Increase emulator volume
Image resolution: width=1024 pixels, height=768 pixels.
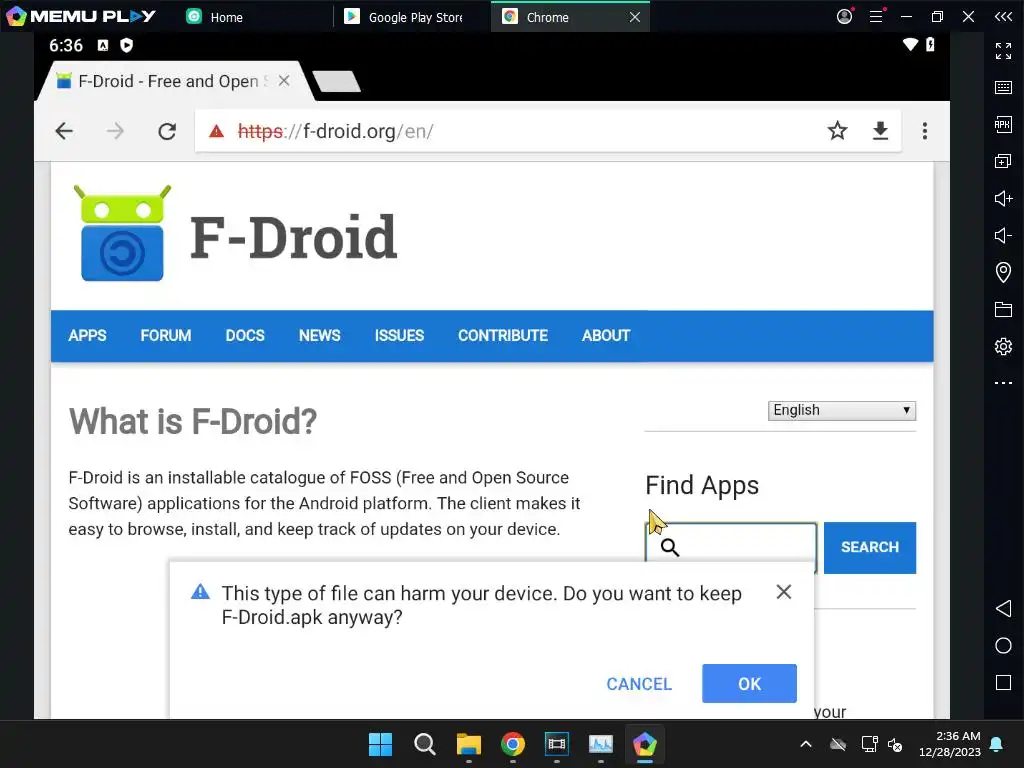[x=1003, y=198]
